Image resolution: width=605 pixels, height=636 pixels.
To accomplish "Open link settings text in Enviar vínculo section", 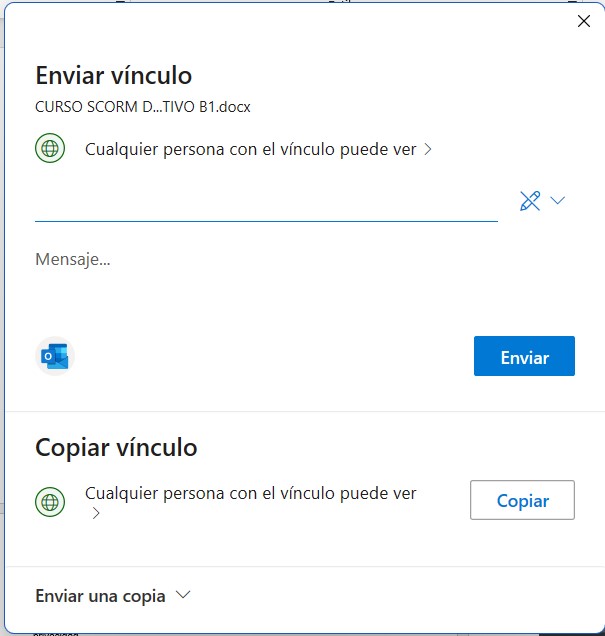I will [250, 150].
